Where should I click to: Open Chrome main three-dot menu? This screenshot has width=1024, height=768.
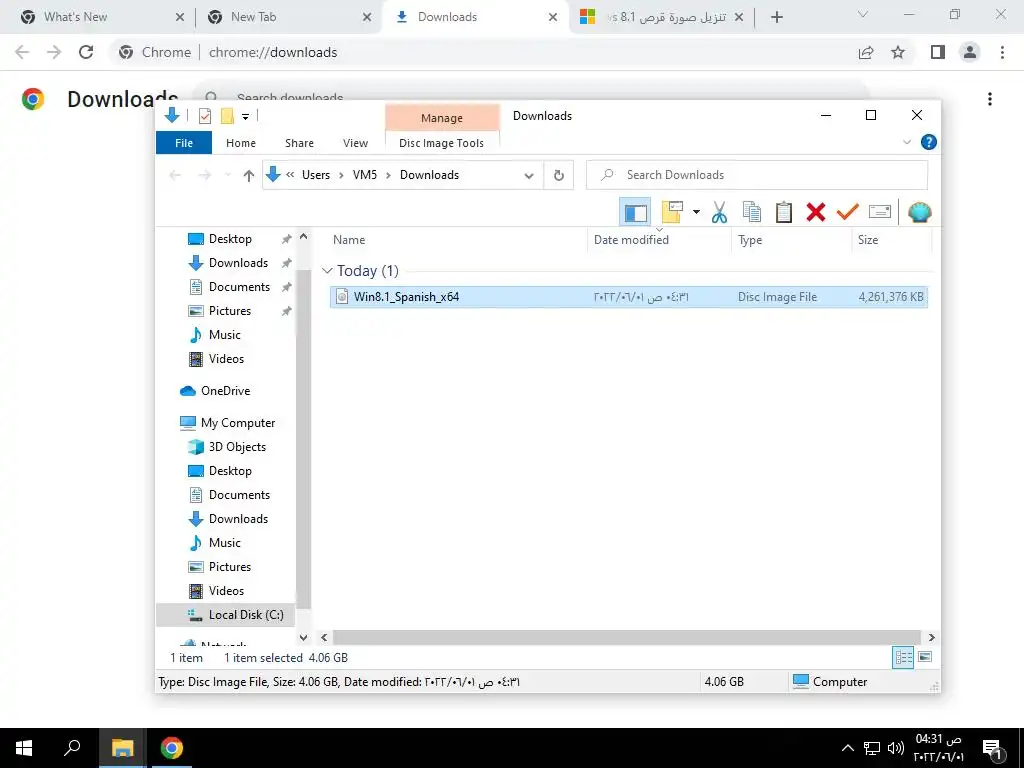pyautogui.click(x=1002, y=52)
